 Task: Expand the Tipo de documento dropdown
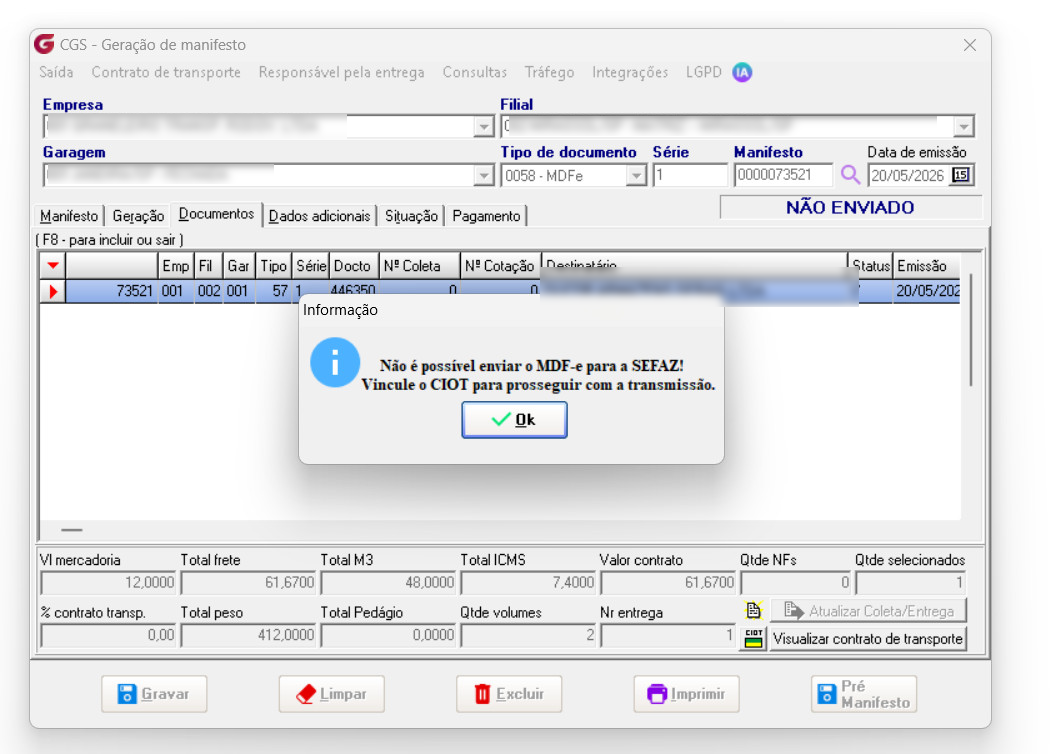click(x=635, y=176)
